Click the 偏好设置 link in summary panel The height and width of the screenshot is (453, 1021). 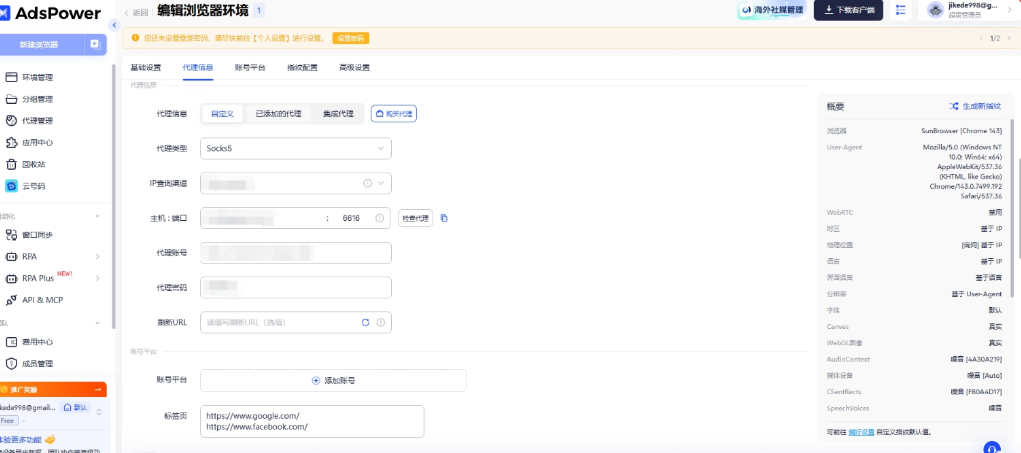pyautogui.click(x=861, y=432)
